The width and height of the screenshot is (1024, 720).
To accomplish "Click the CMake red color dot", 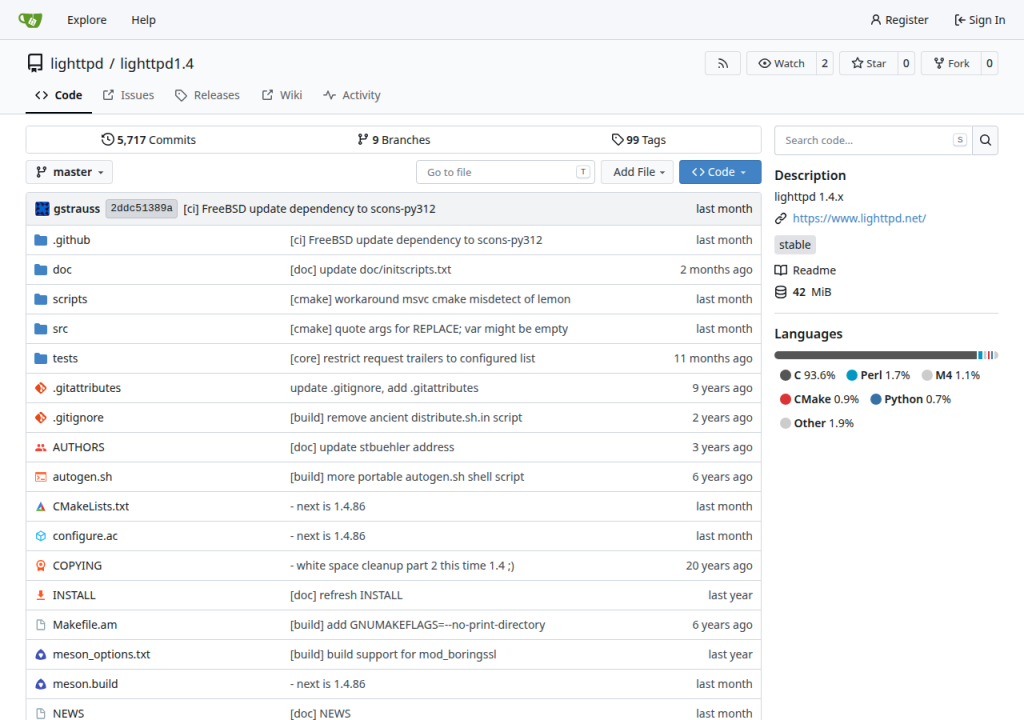I will point(786,399).
